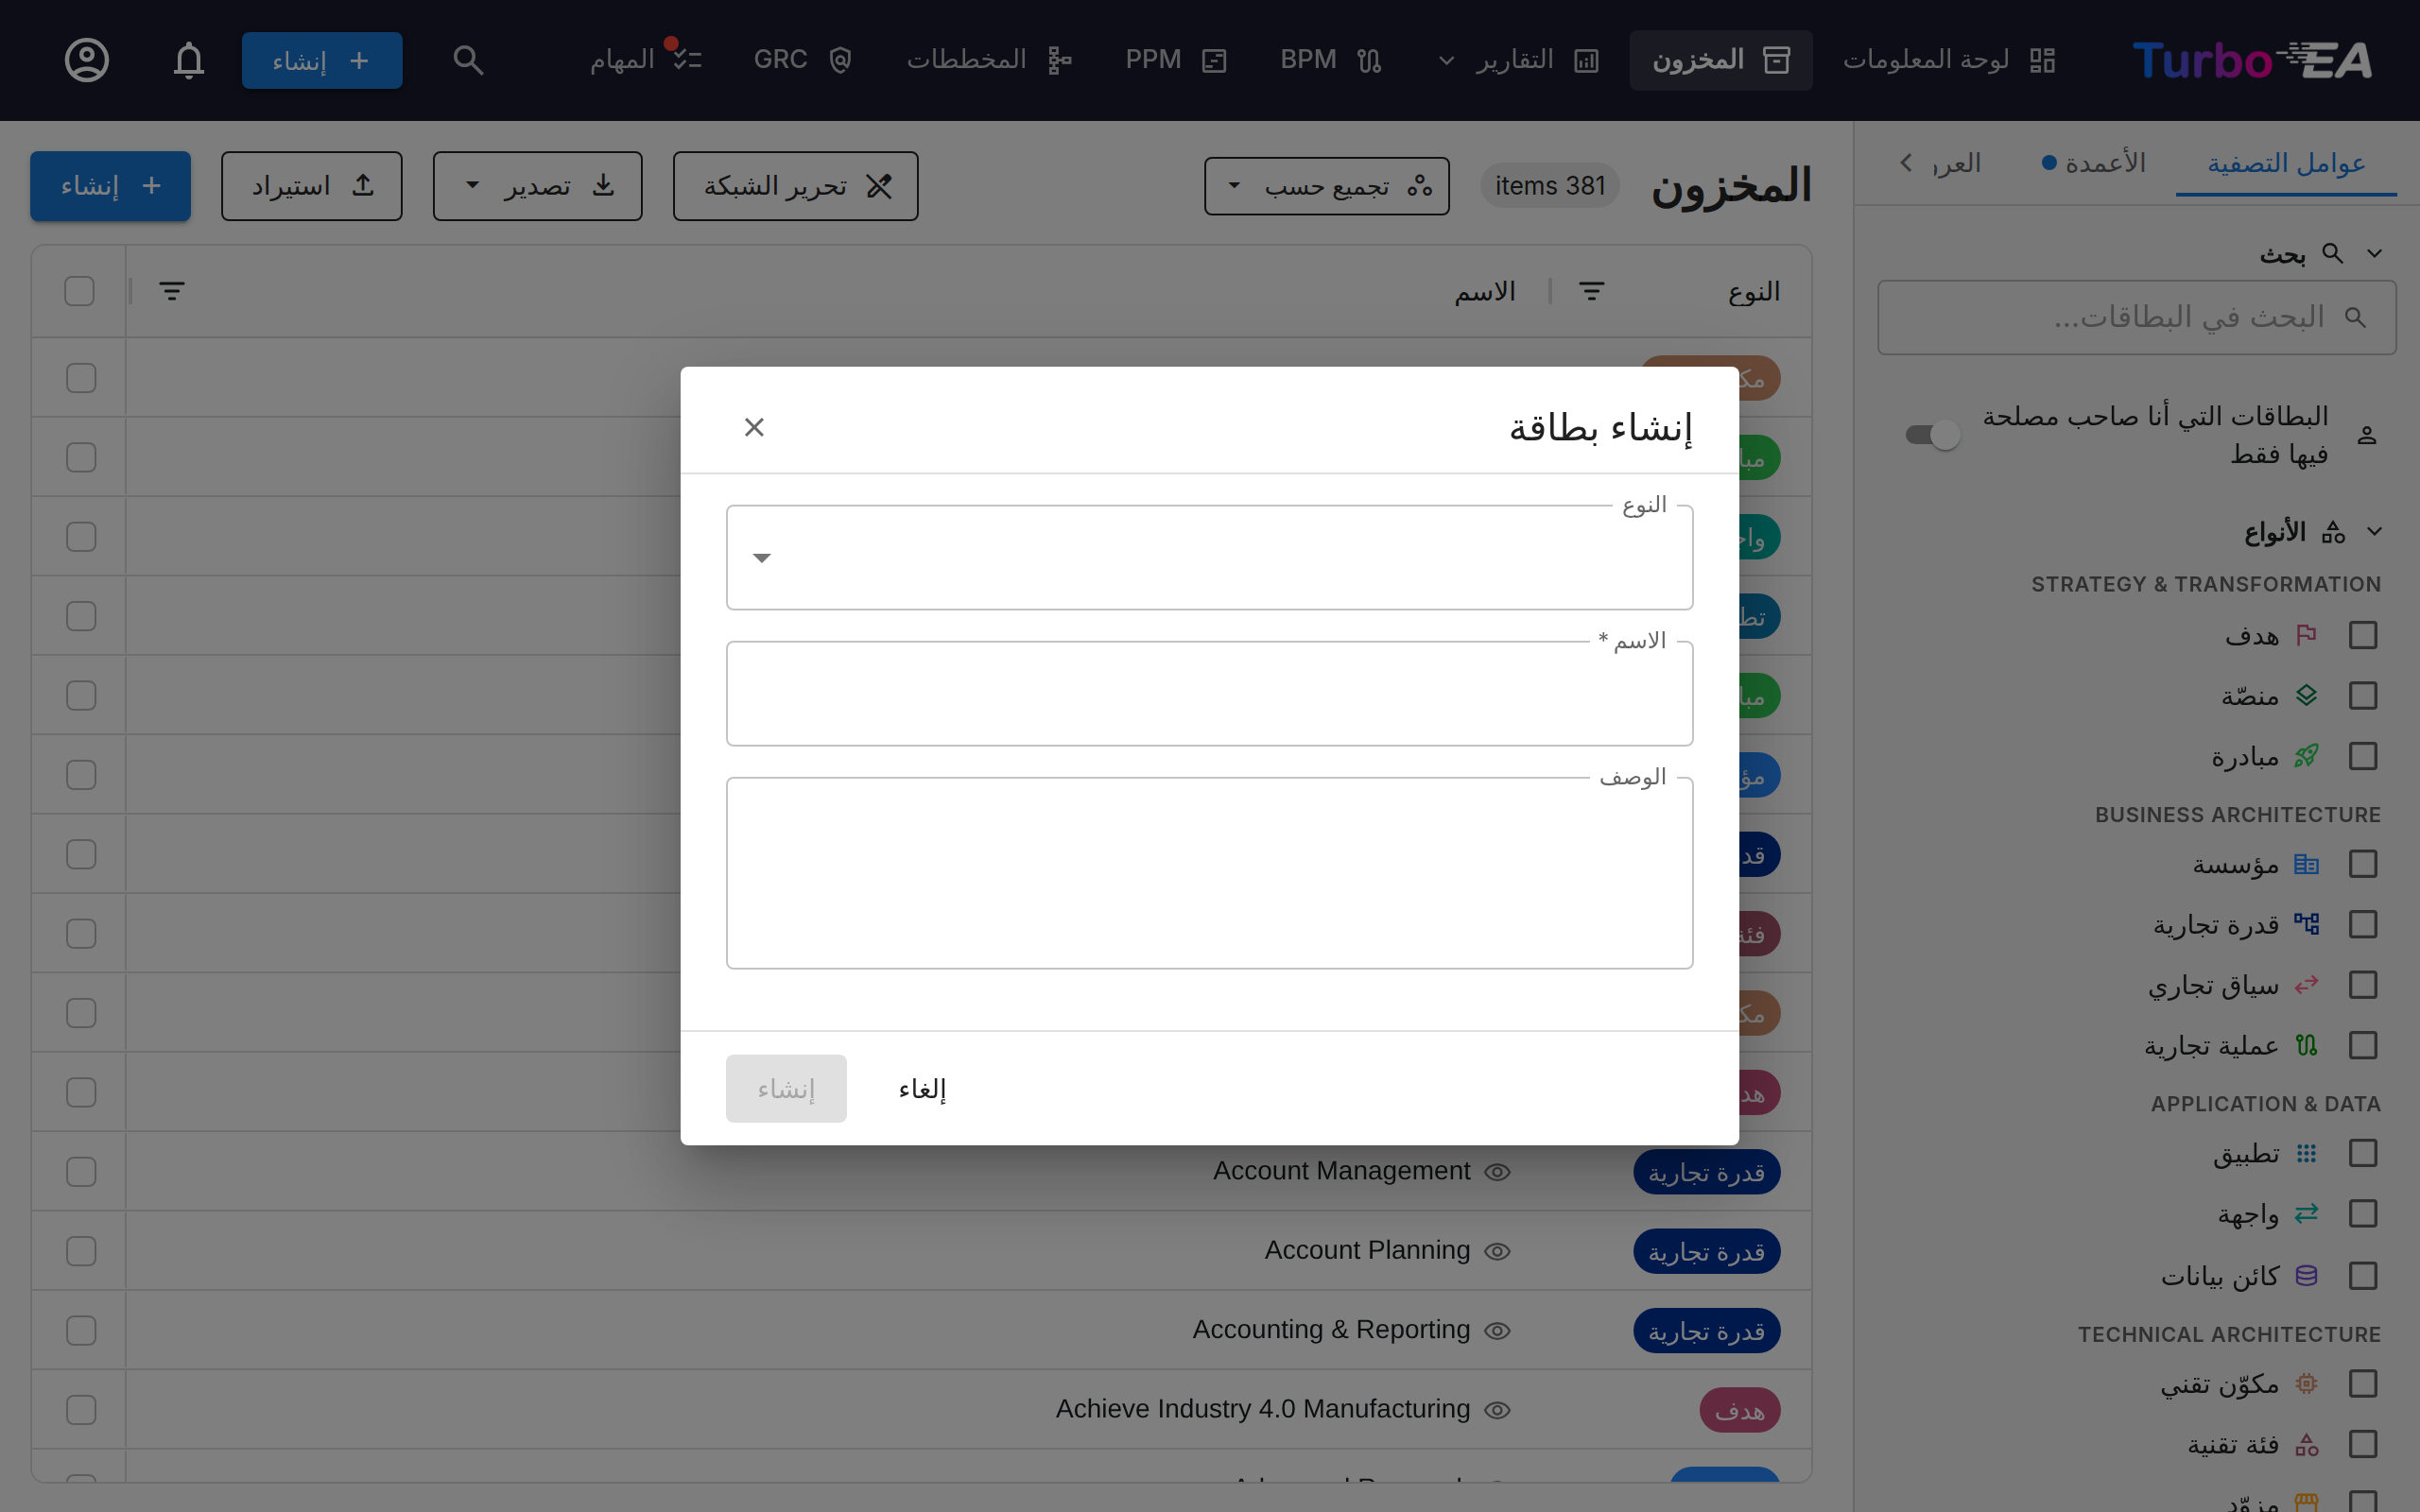Check the مكوّن تقني filter checkbox

pos(2362,1384)
